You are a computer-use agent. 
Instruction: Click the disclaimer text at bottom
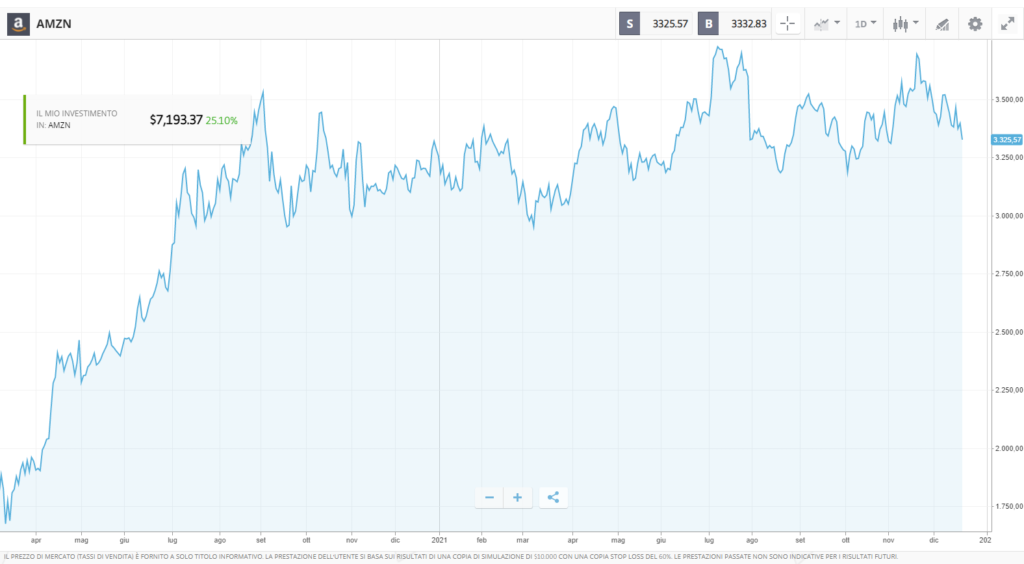coord(451,556)
